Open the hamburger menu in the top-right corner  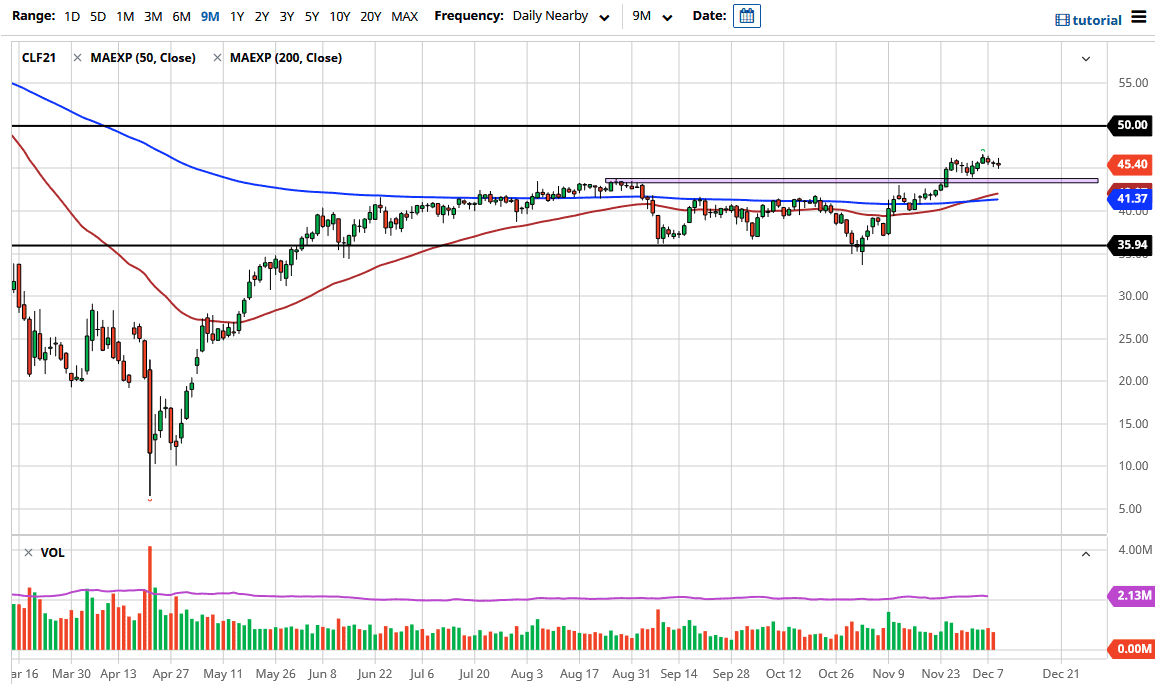(1138, 17)
